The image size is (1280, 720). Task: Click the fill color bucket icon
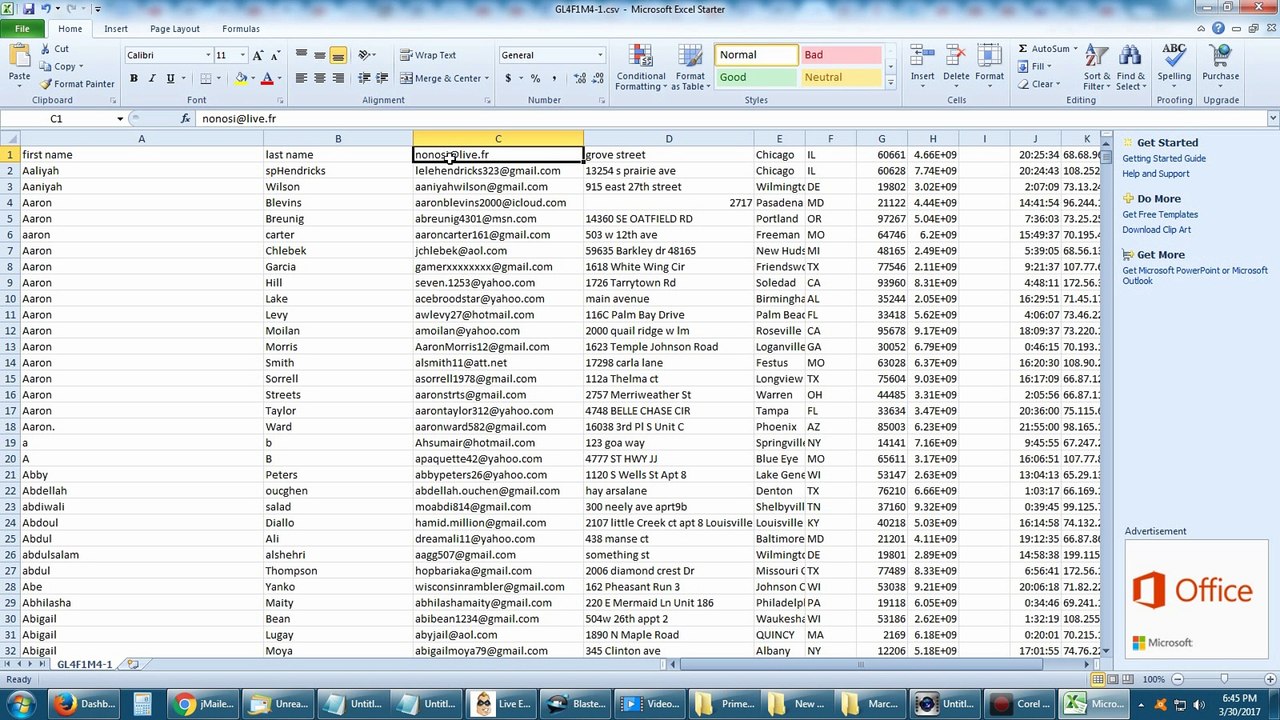point(241,78)
